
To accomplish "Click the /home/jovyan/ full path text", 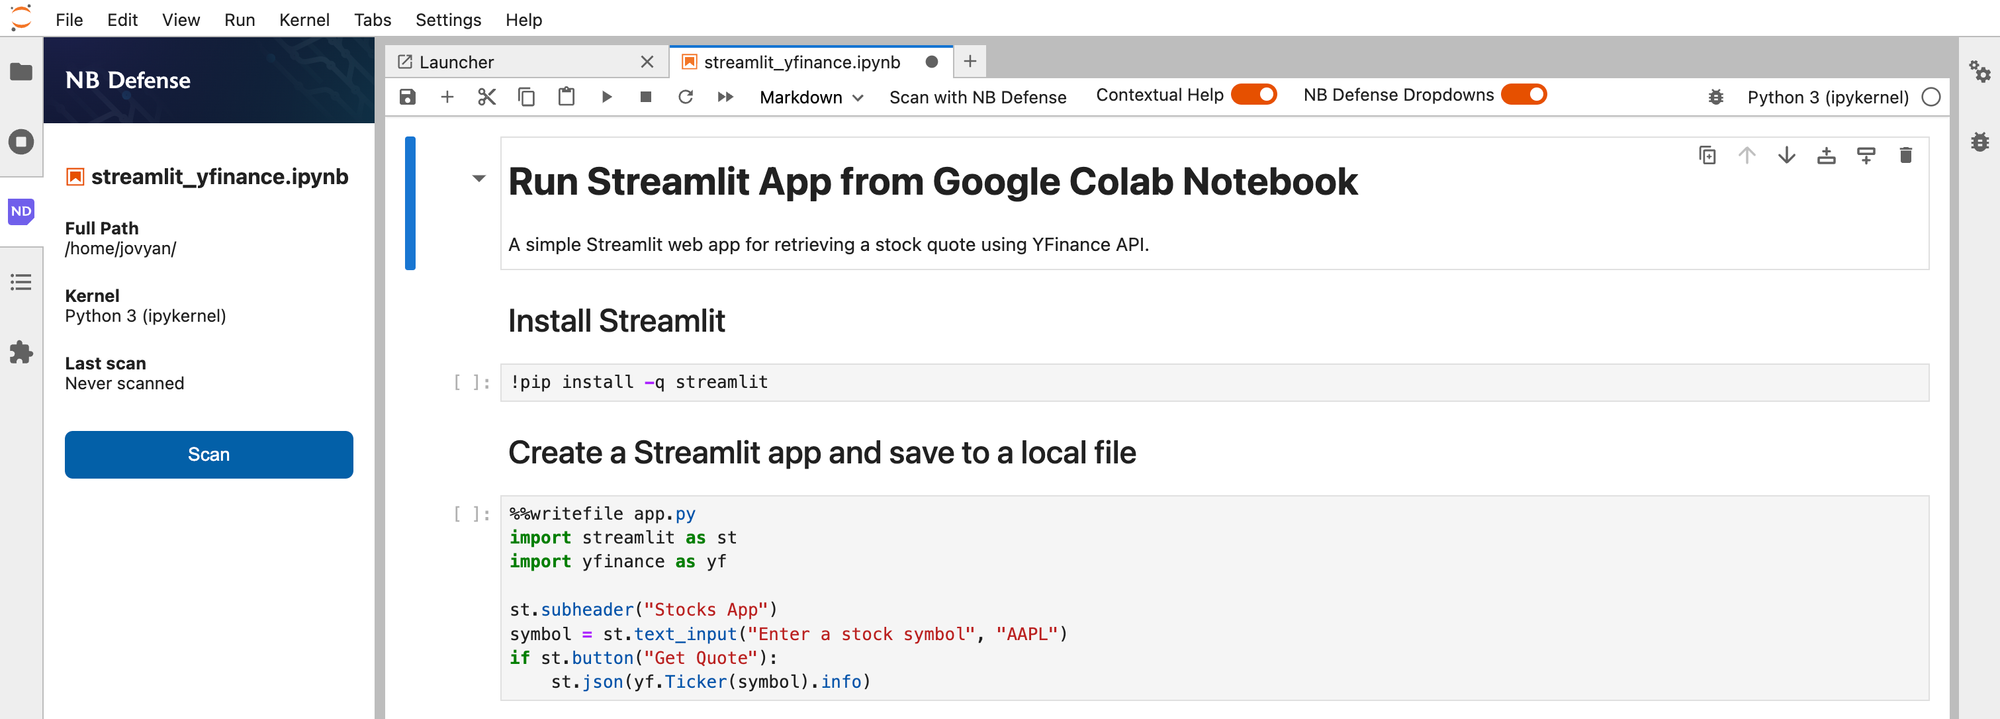I will [x=120, y=248].
